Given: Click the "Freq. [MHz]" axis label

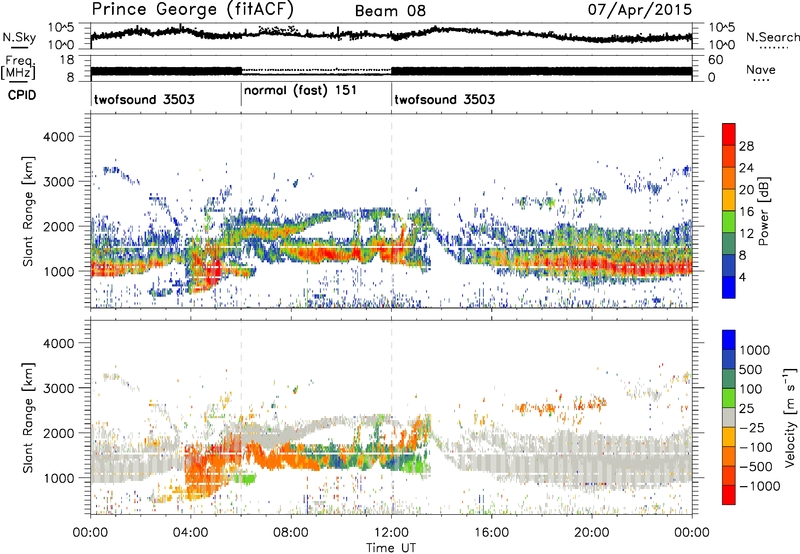Looking at the screenshot, I should pyautogui.click(x=18, y=68).
